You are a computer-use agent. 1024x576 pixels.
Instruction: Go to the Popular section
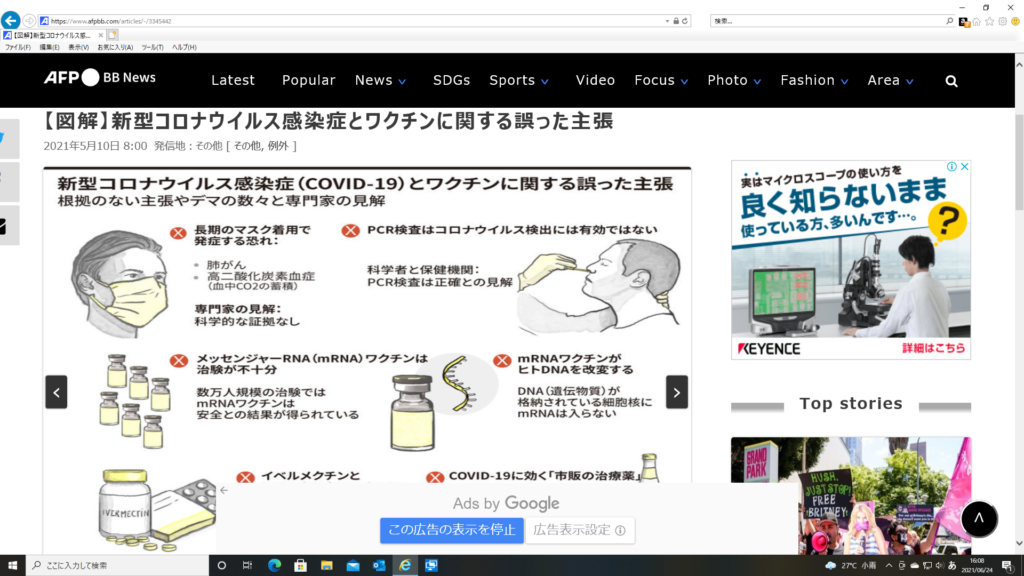(308, 80)
